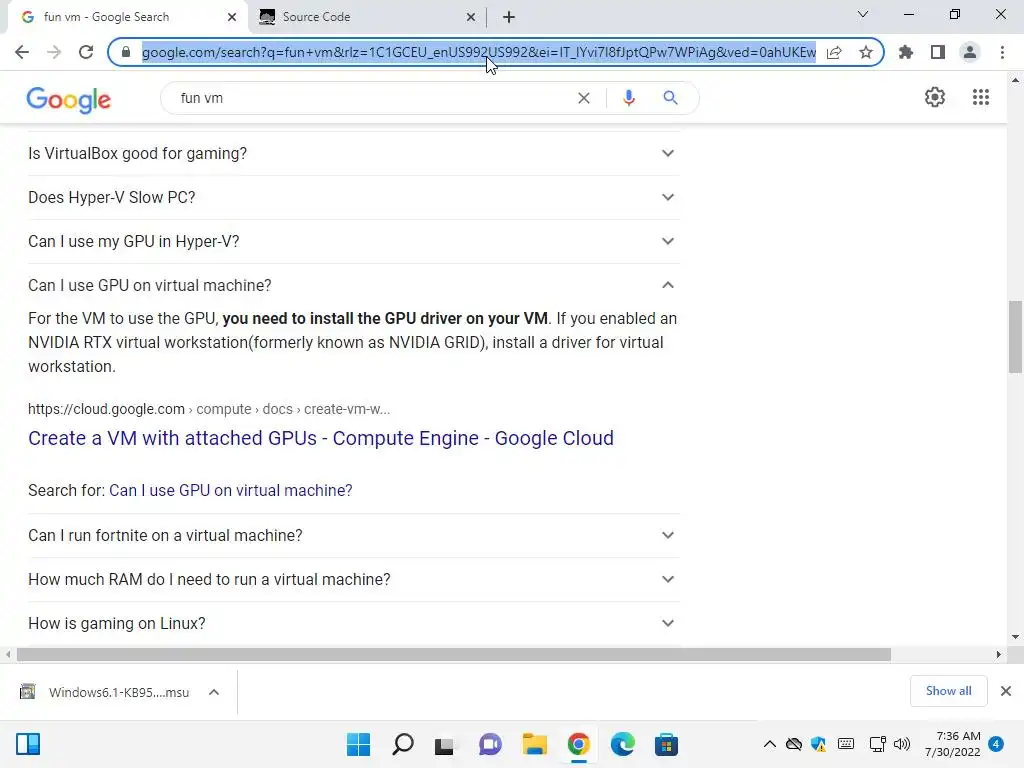Image resolution: width=1024 pixels, height=768 pixels.
Task: Reload the current page
Action: coord(86,52)
